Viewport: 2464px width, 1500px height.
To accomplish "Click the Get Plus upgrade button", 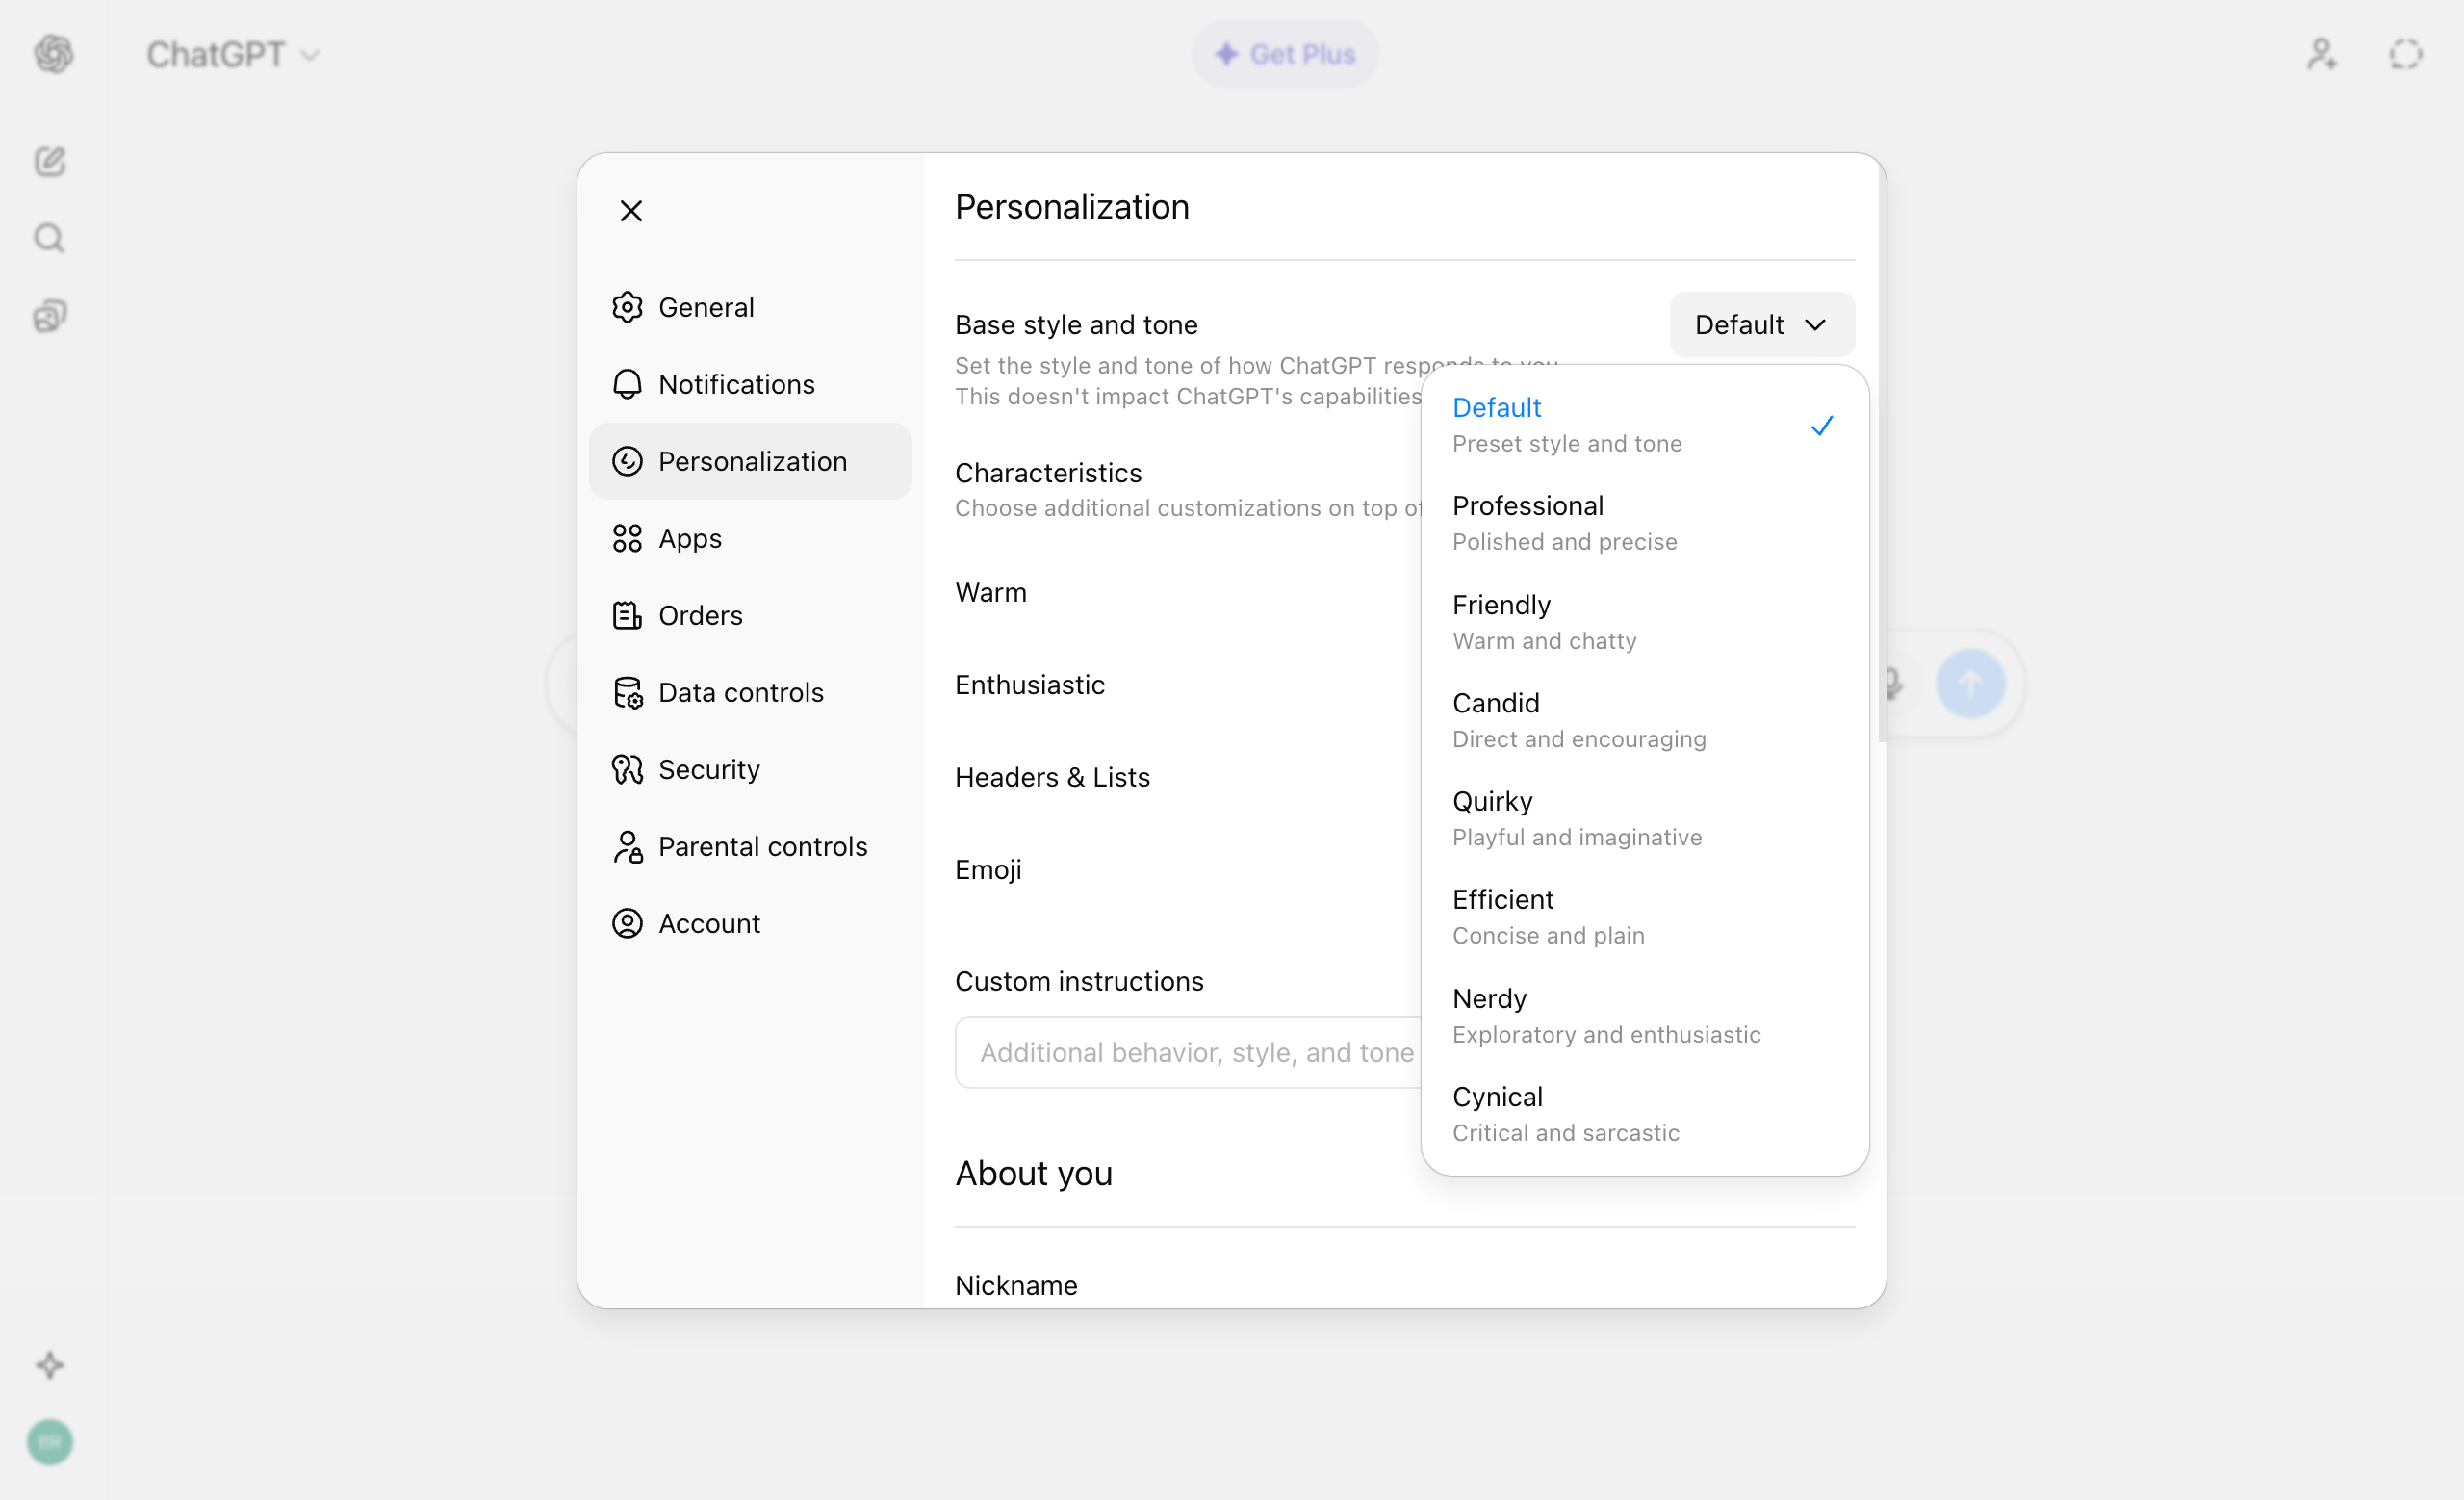I will [1285, 54].
